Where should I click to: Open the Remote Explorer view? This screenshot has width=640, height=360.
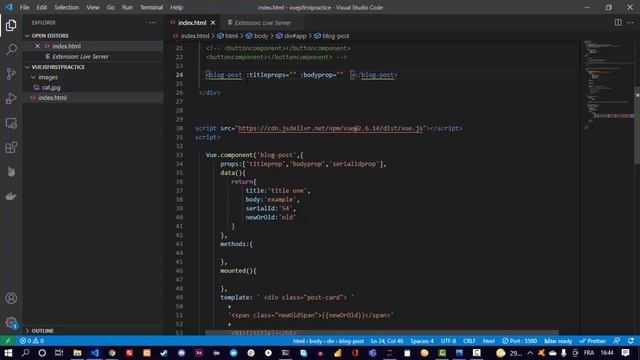(11, 123)
